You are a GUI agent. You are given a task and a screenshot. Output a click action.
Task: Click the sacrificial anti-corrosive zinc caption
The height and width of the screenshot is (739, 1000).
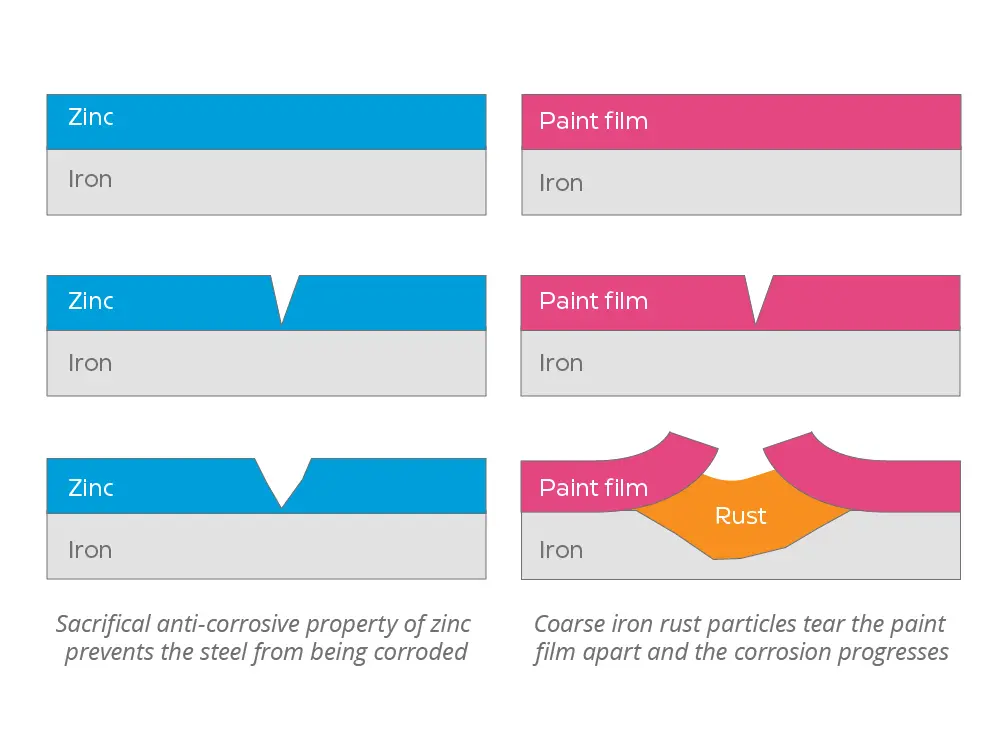(264, 638)
